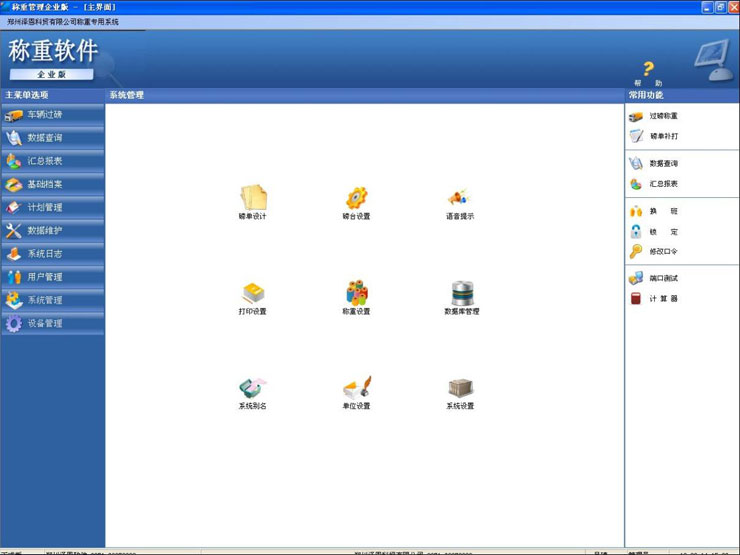Viewport: 740px width, 555px height.
Task: Select 设备管理 in main menu
Action: point(52,323)
